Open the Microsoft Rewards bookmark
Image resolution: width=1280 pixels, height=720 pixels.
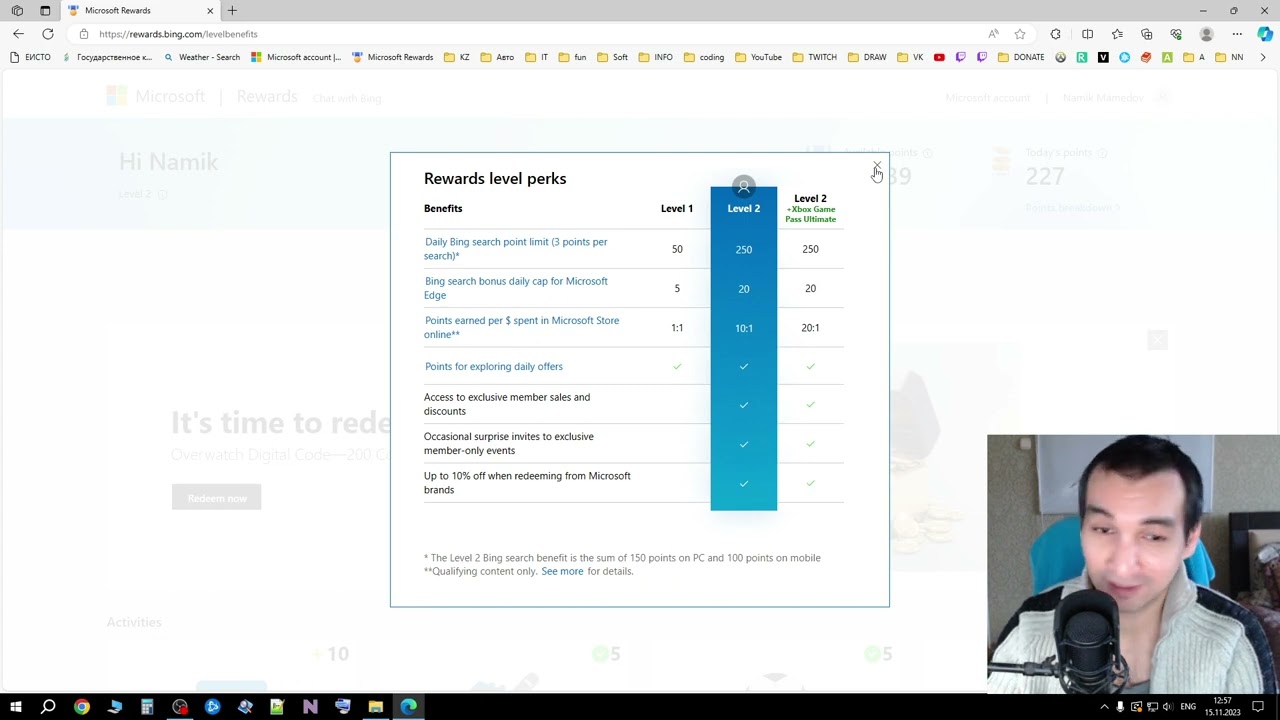pyautogui.click(x=393, y=57)
